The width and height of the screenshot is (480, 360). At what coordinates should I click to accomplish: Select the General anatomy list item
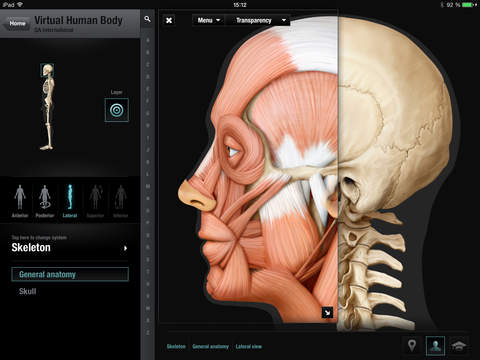tap(70, 274)
